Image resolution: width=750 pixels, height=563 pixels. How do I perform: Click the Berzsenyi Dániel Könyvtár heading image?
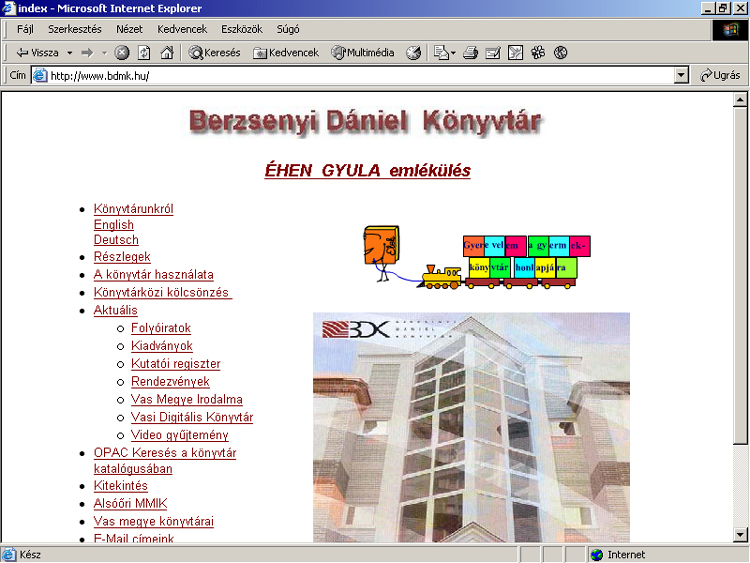(x=364, y=121)
